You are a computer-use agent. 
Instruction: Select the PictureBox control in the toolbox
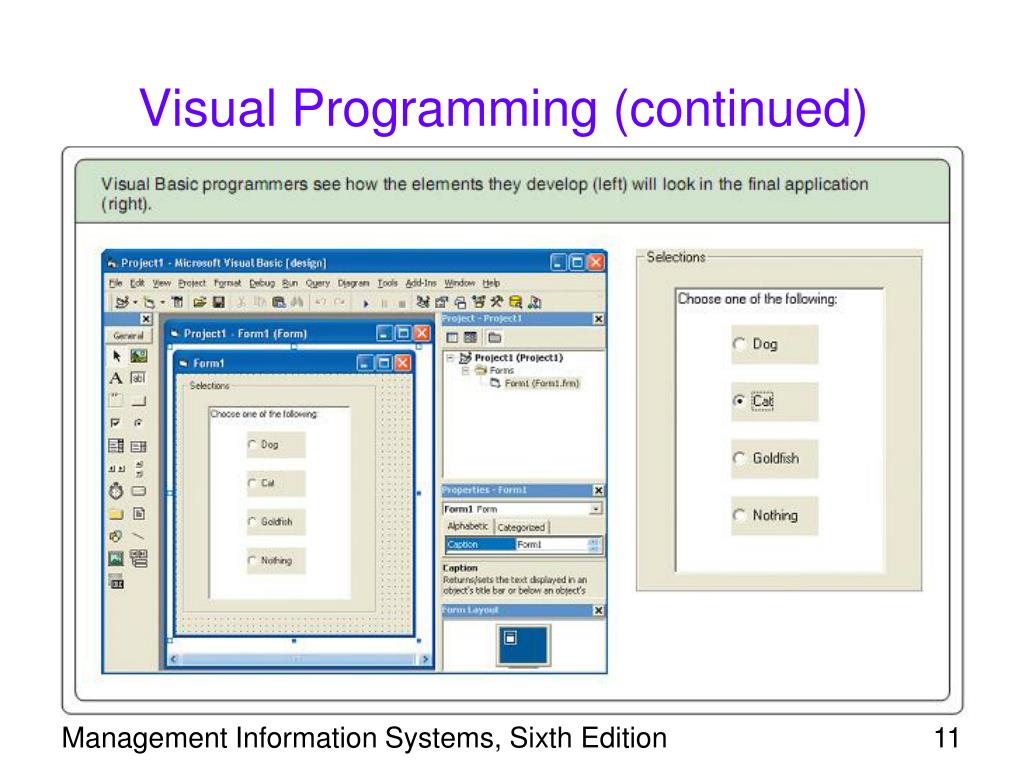(x=138, y=356)
